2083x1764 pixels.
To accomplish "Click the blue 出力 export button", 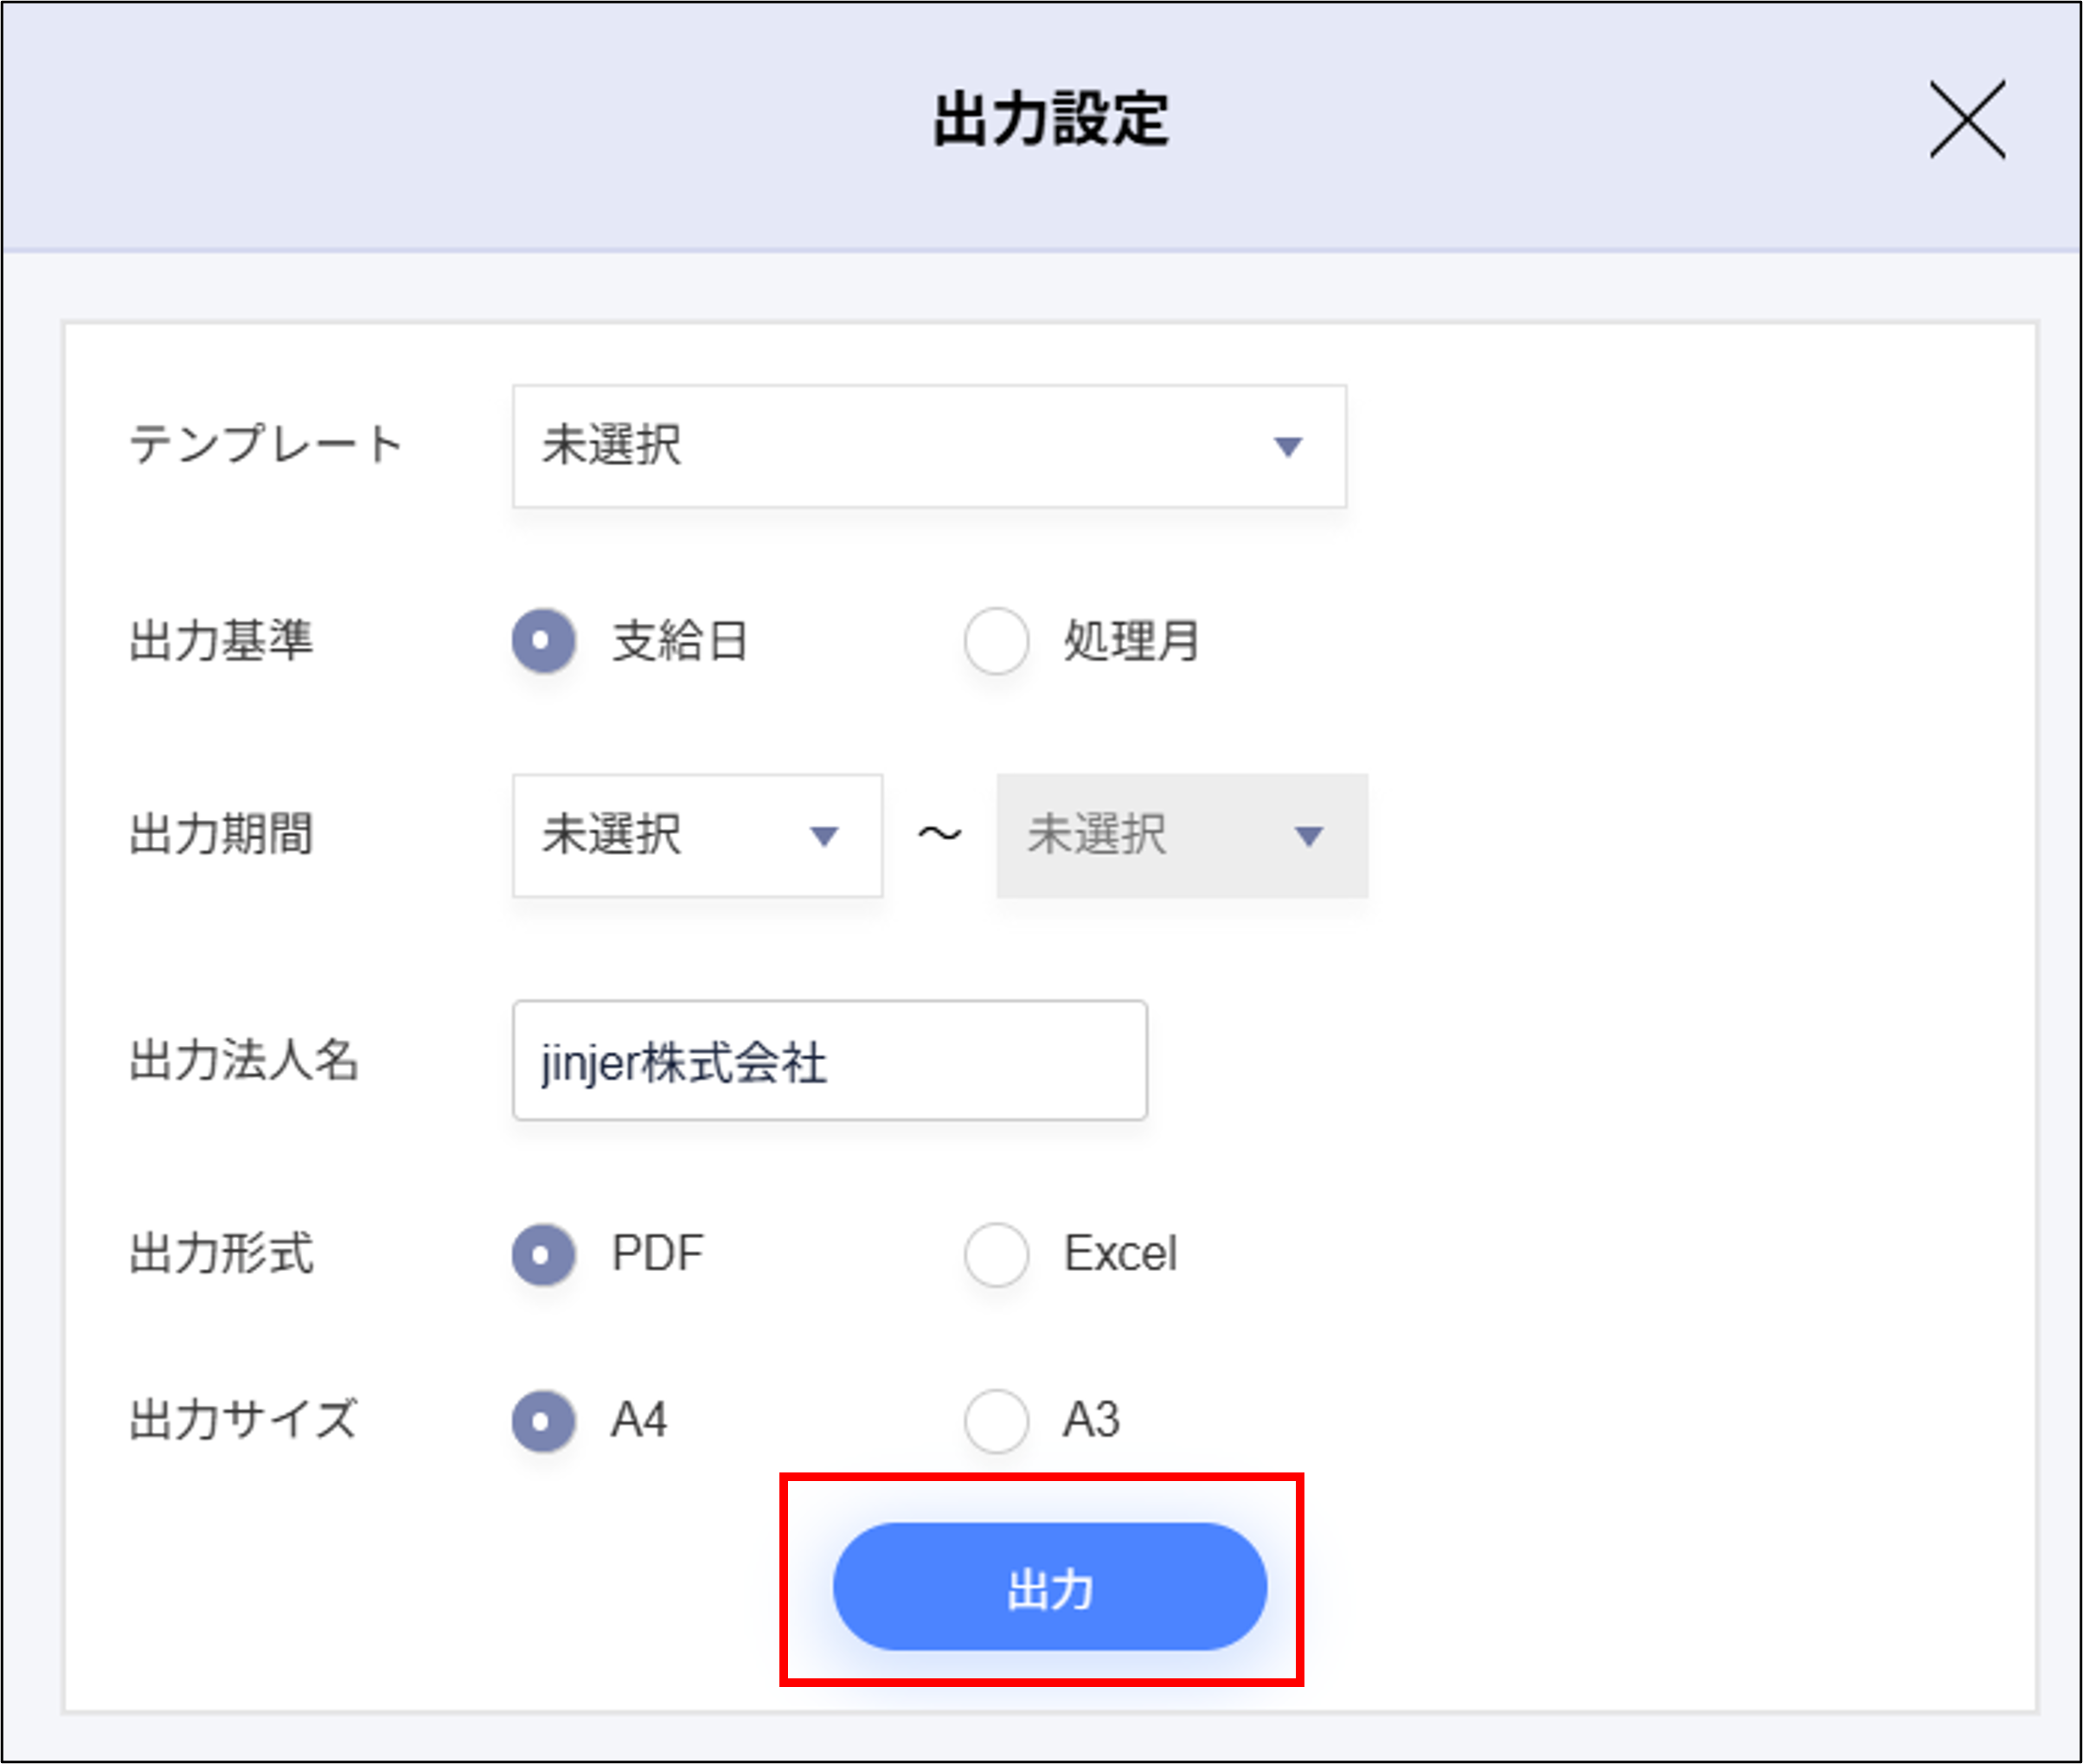I will tap(1048, 1585).
